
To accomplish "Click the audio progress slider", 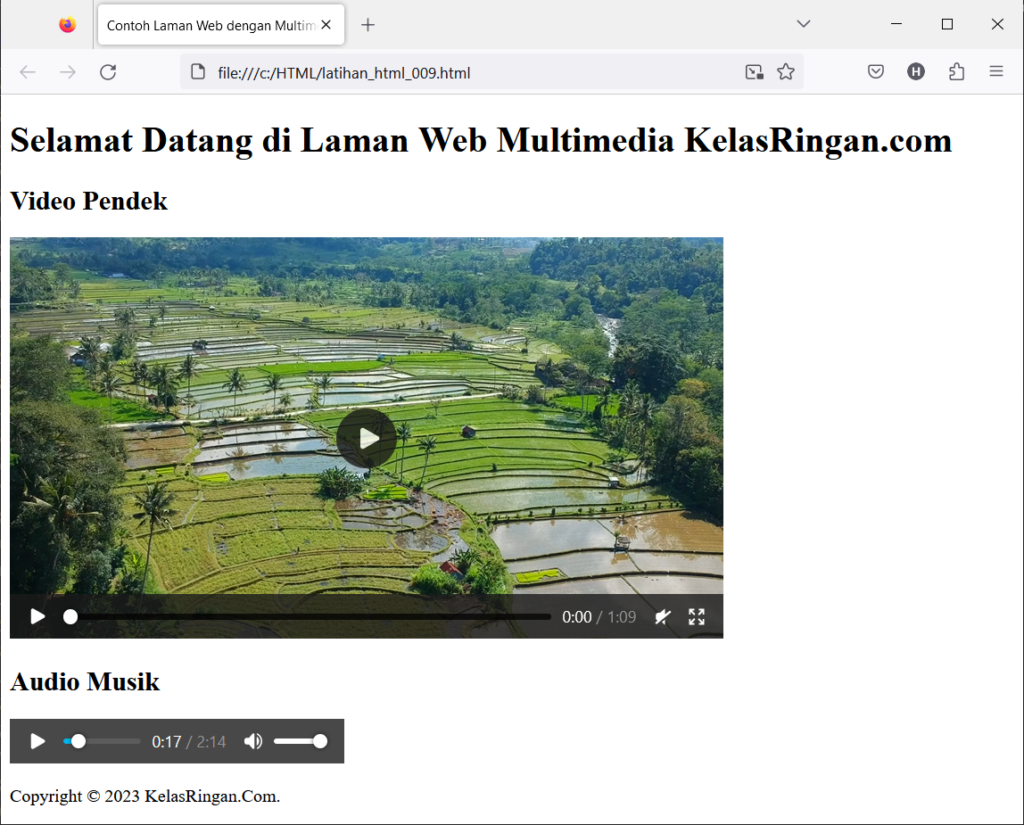I will (102, 741).
